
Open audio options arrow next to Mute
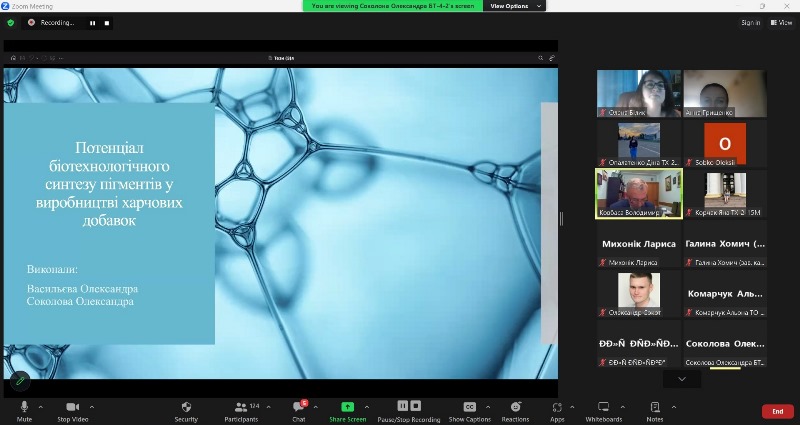[41, 407]
